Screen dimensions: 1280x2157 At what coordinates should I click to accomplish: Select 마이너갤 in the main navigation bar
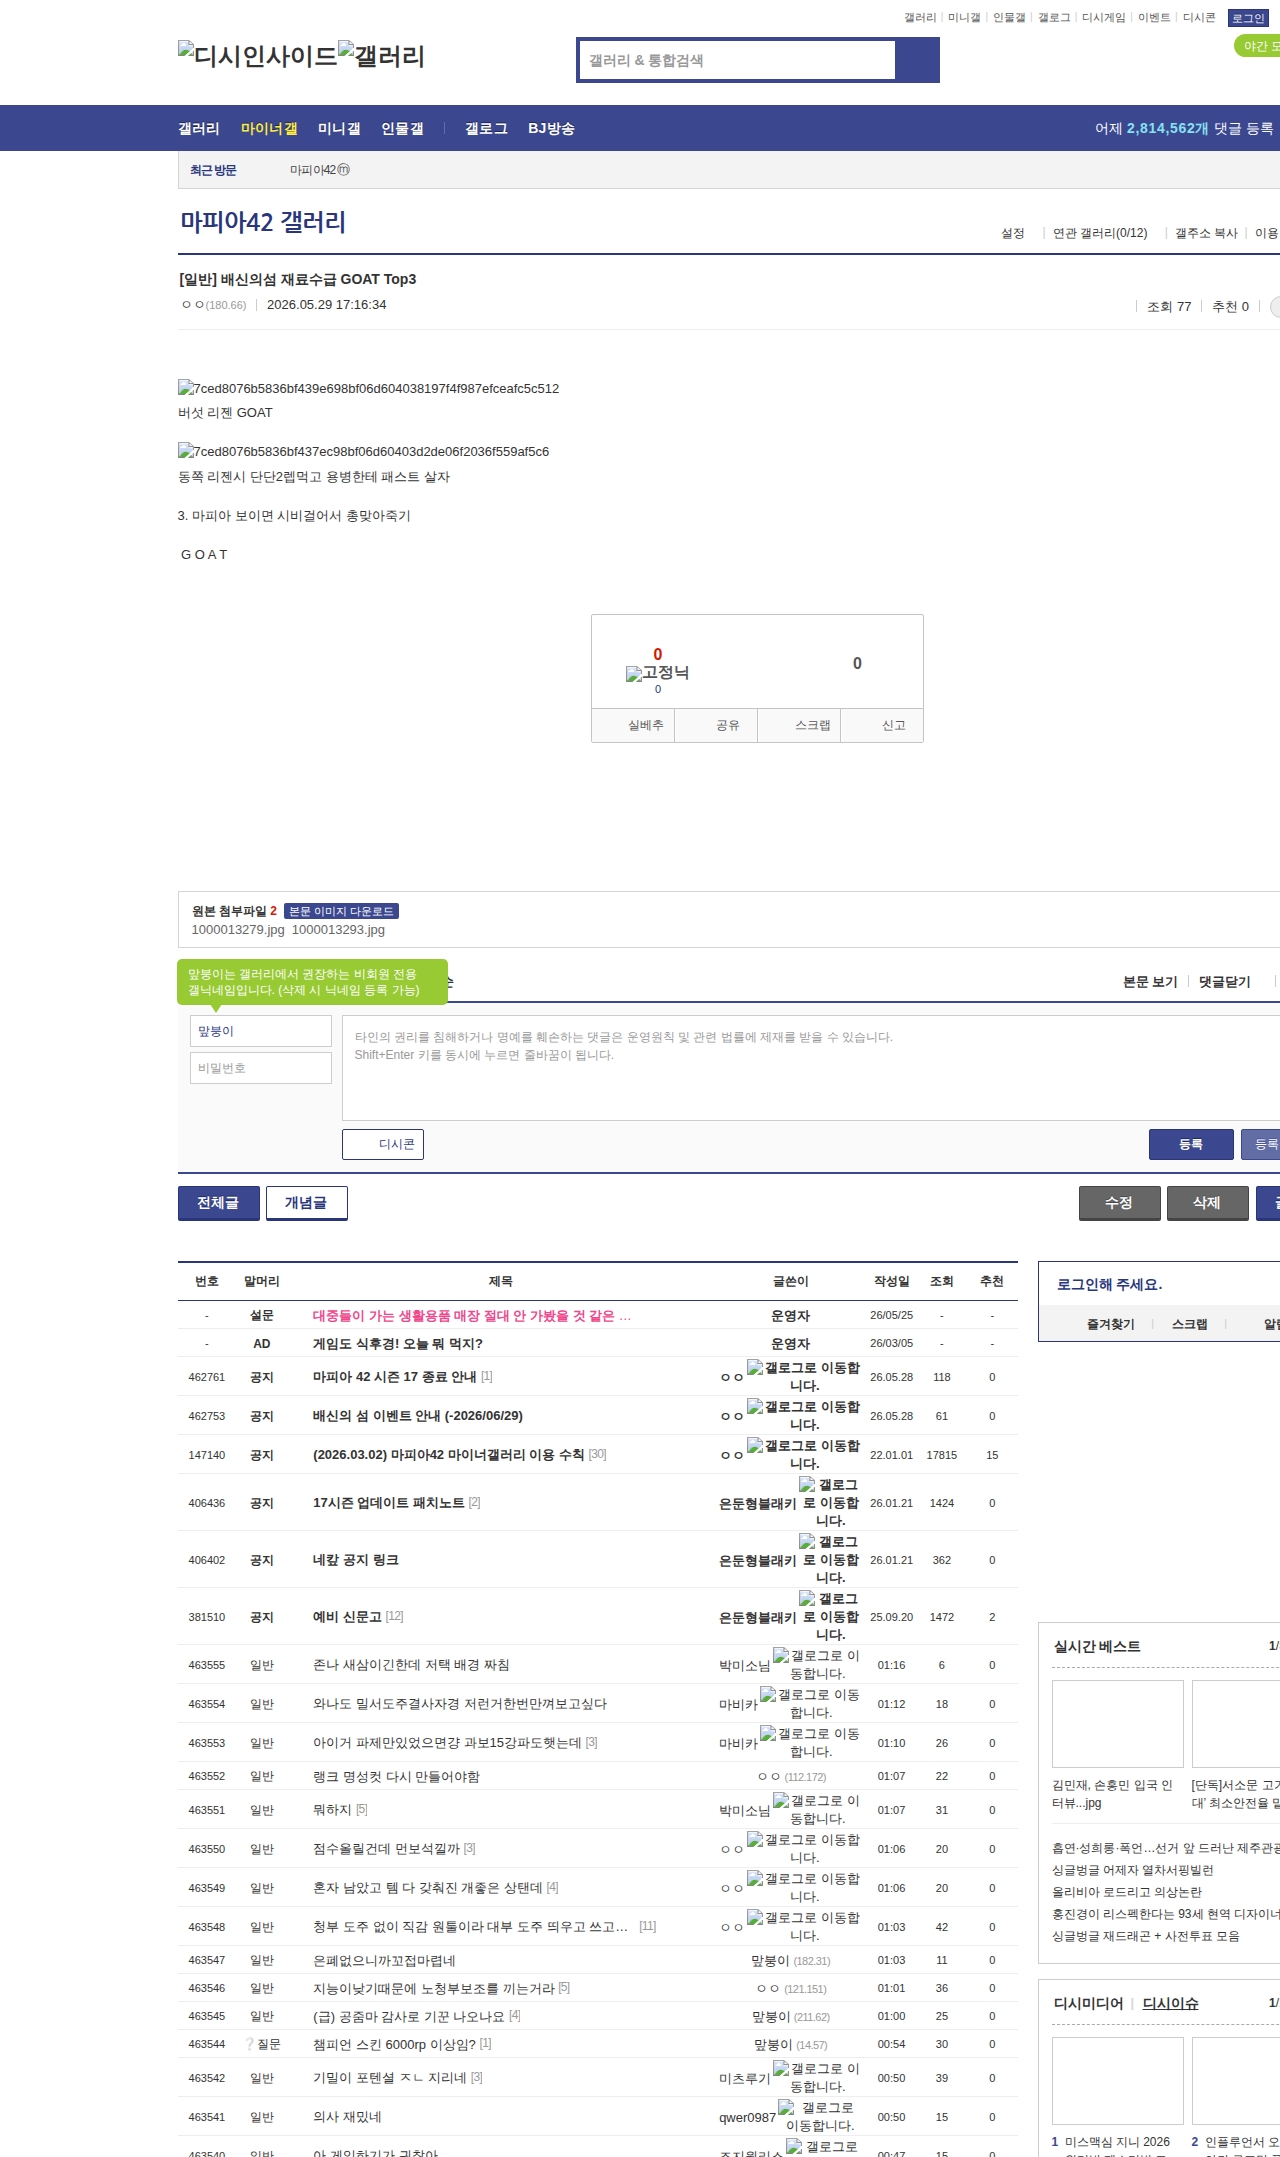pos(269,129)
